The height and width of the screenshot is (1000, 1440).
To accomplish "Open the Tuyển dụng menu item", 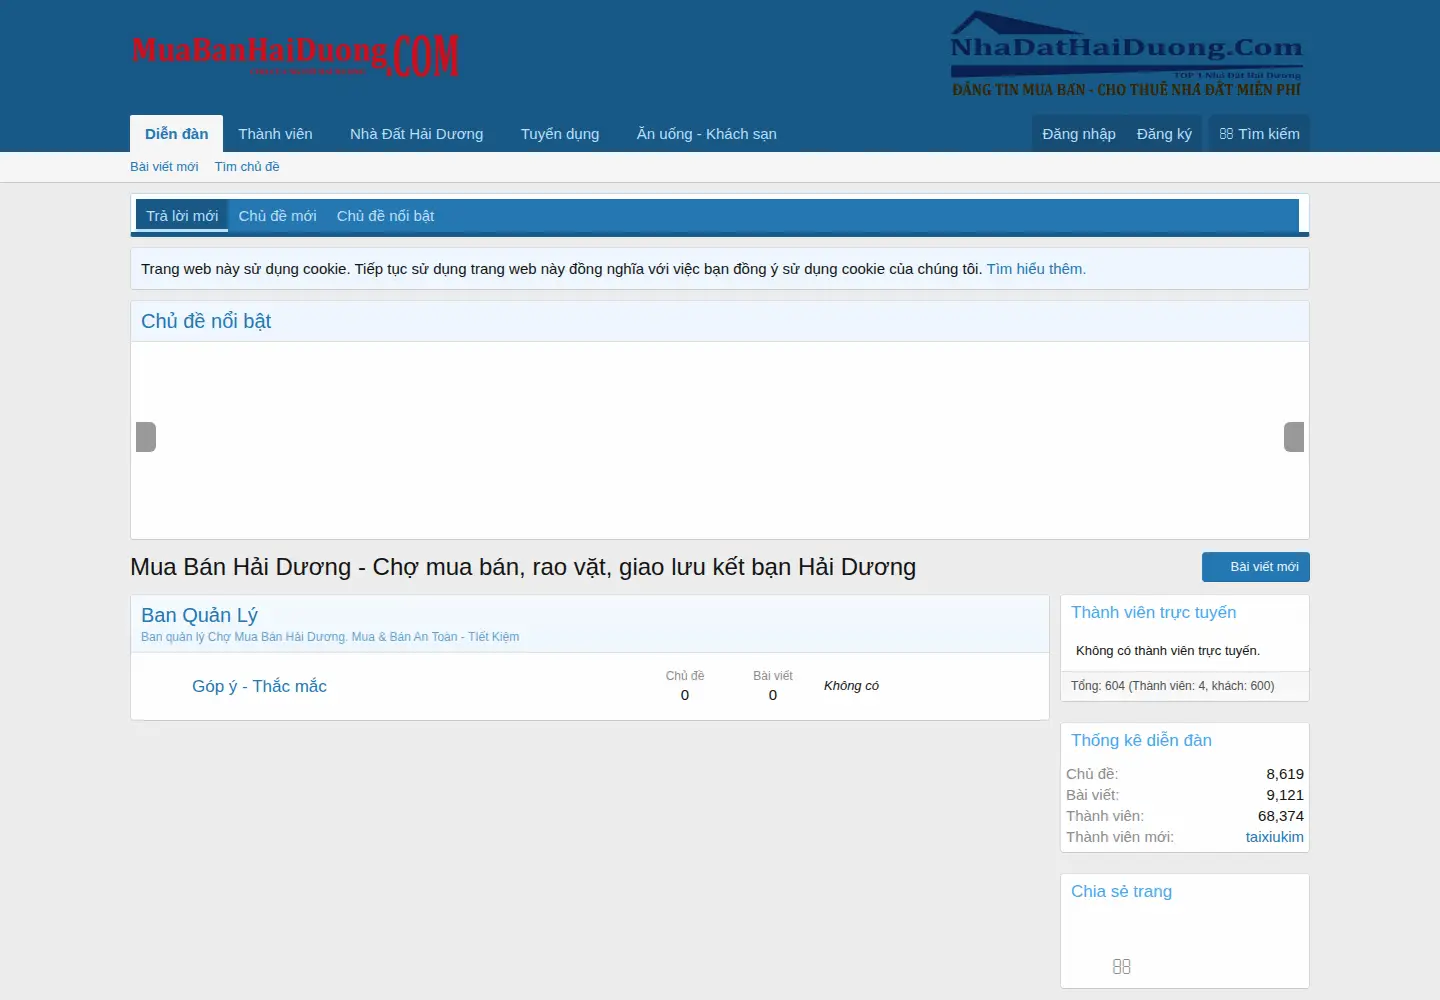I will pyautogui.click(x=560, y=134).
